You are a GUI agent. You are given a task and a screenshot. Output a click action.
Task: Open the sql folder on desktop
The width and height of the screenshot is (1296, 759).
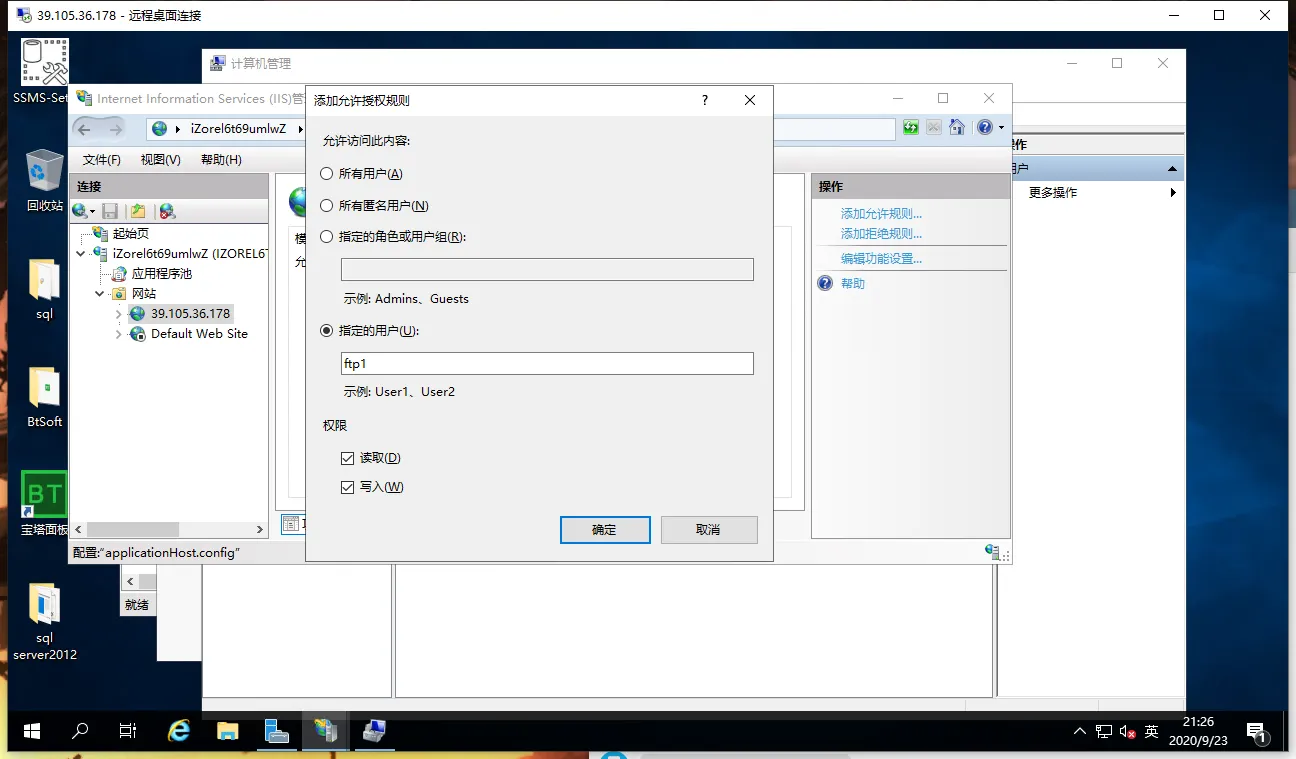(44, 288)
